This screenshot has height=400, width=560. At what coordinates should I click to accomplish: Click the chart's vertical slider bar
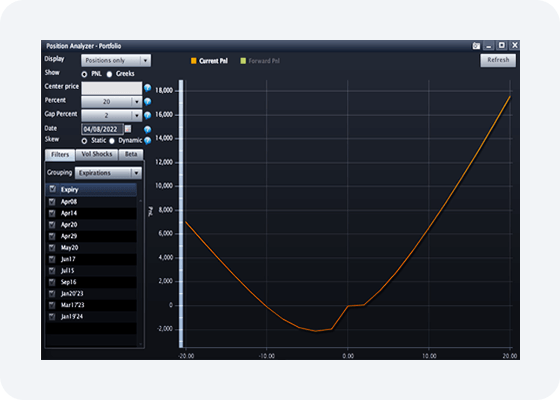[x=181, y=214]
